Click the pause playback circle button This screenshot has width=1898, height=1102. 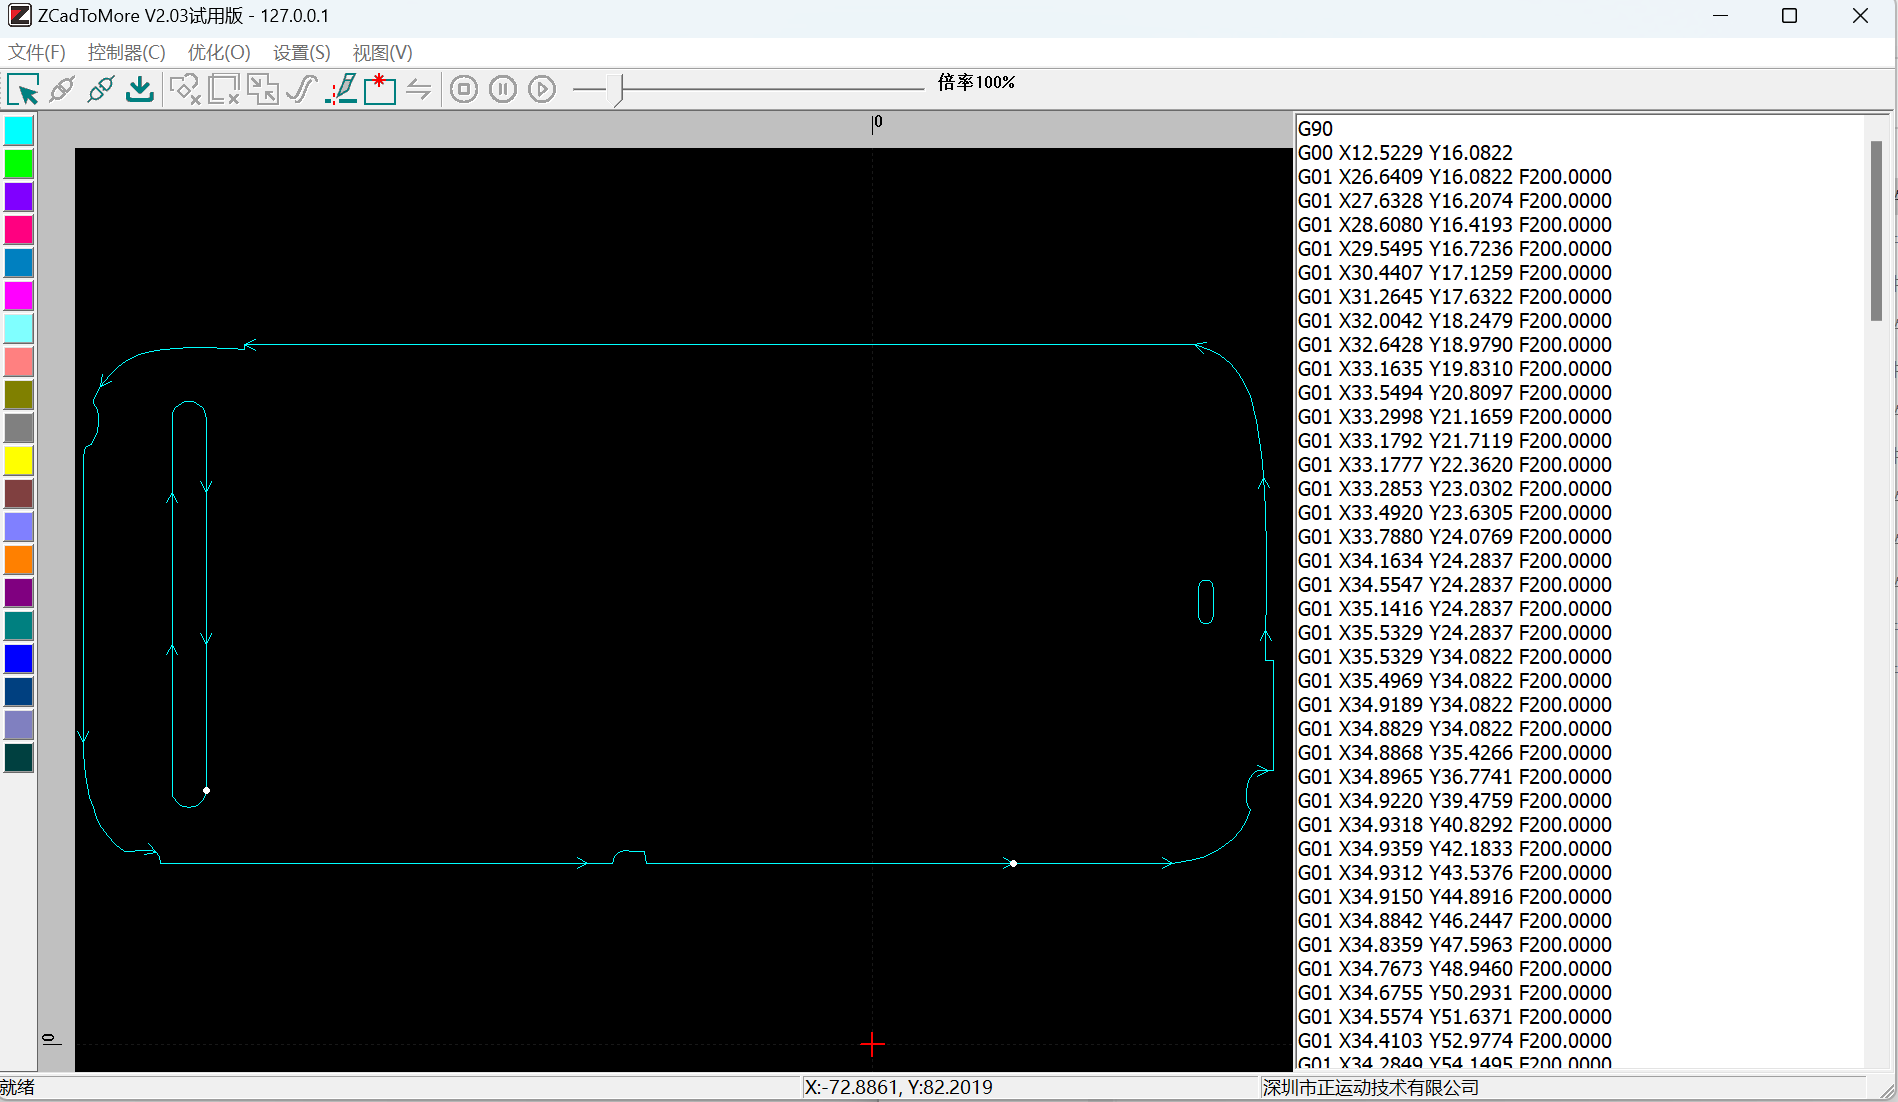[x=503, y=89]
